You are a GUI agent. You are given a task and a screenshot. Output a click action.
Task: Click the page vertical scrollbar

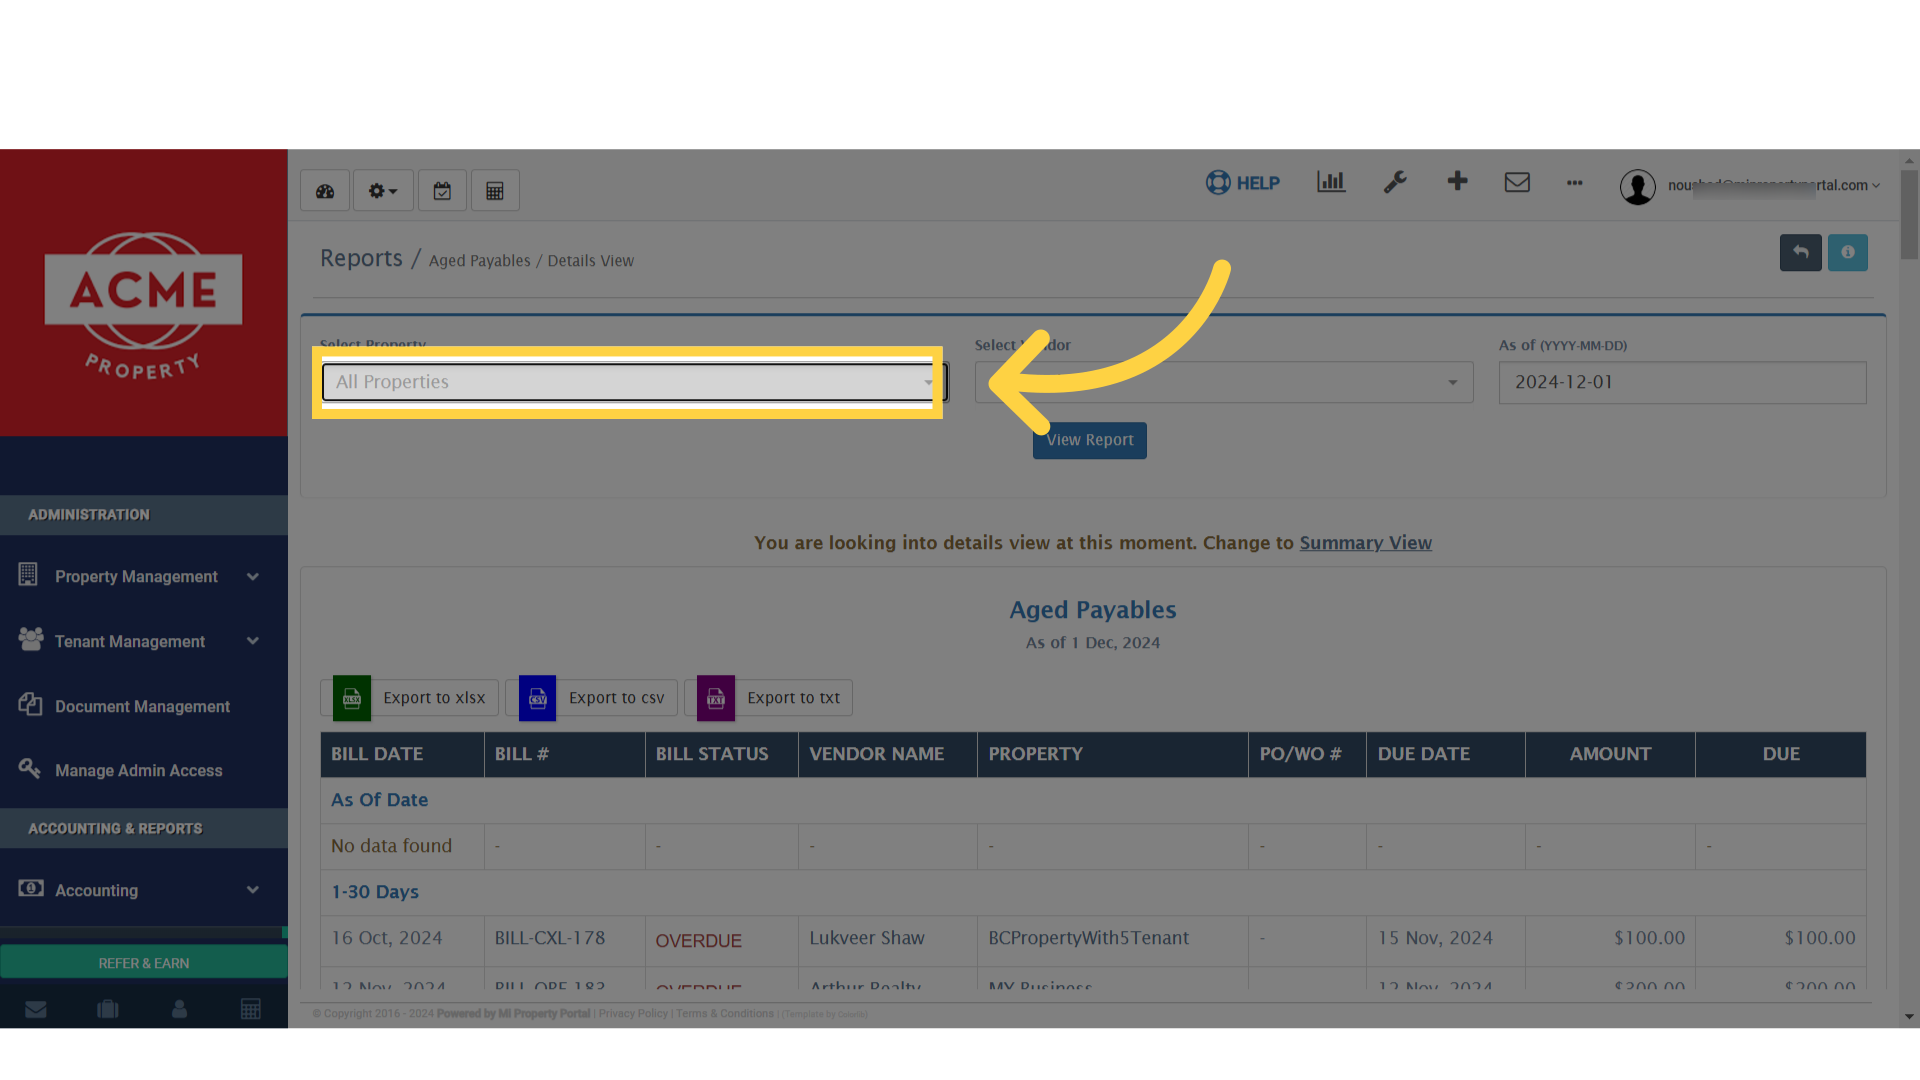point(1909,214)
